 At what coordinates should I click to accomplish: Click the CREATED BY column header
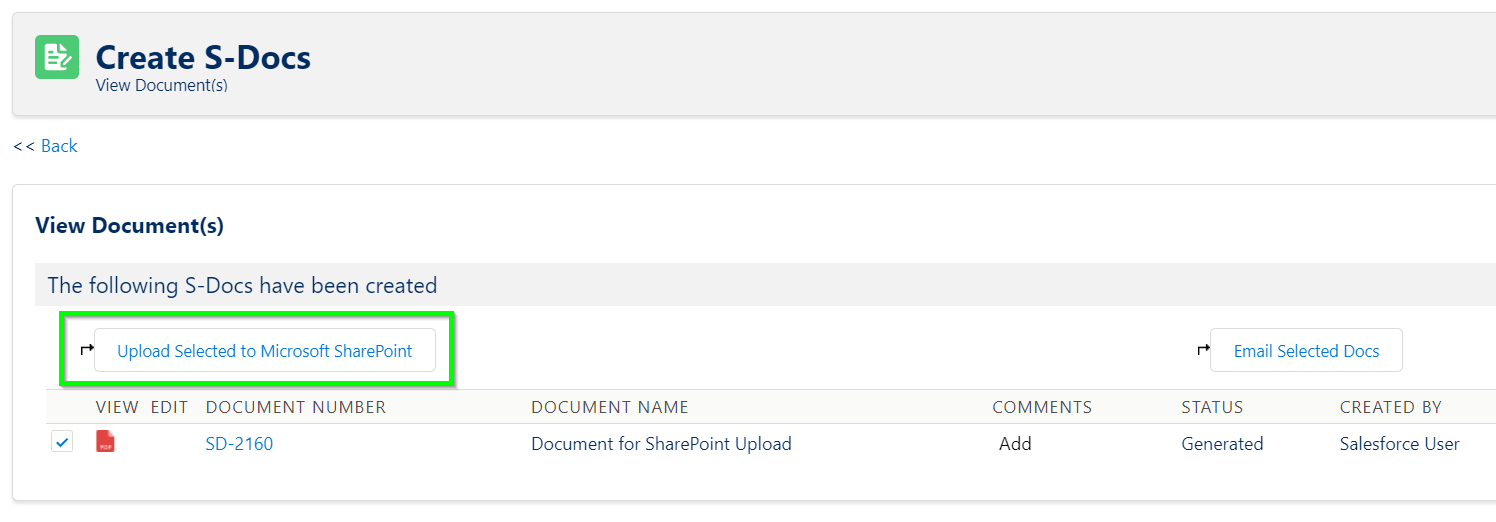coord(1391,407)
